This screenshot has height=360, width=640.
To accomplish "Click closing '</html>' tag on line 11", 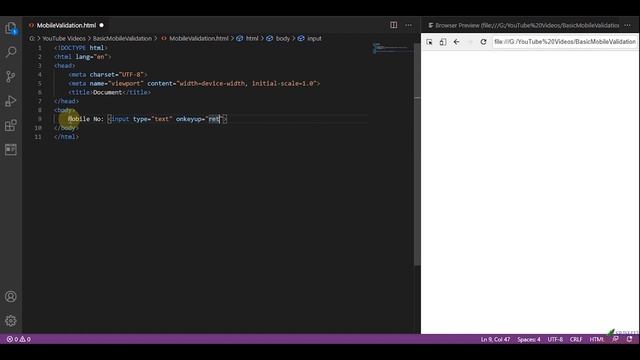I will 66,137.
